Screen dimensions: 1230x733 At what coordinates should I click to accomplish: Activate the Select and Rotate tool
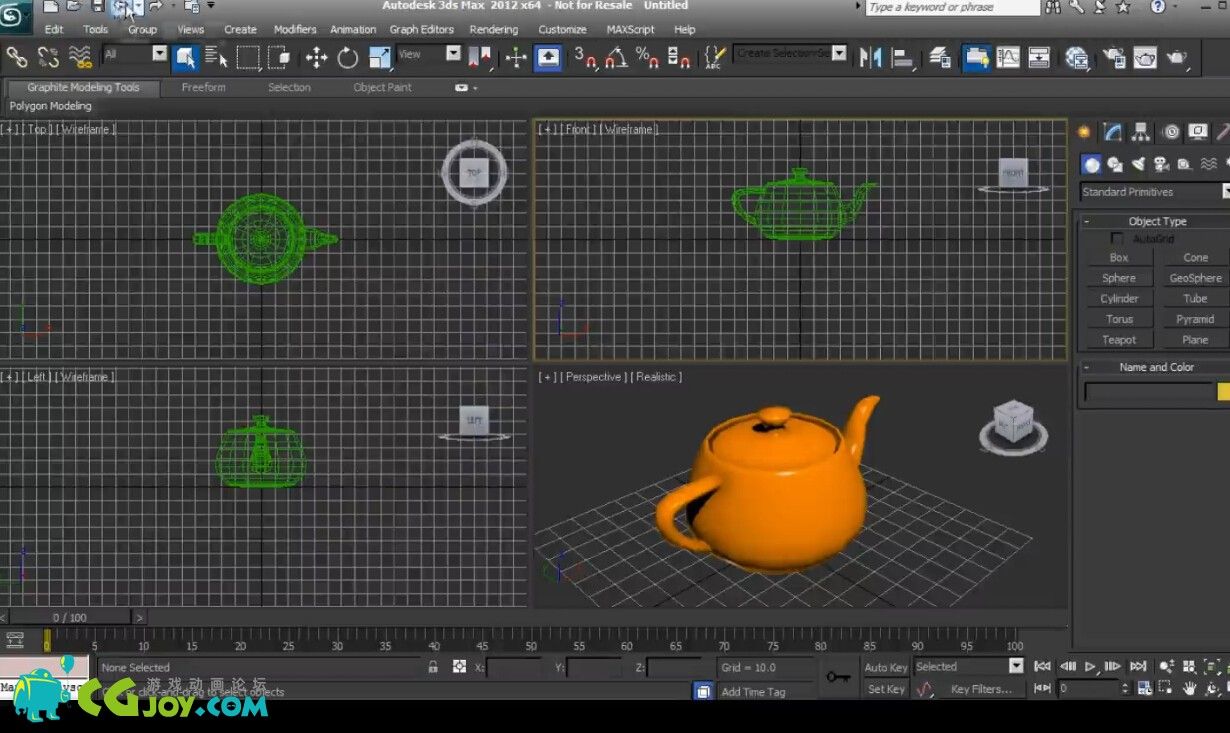[x=348, y=57]
